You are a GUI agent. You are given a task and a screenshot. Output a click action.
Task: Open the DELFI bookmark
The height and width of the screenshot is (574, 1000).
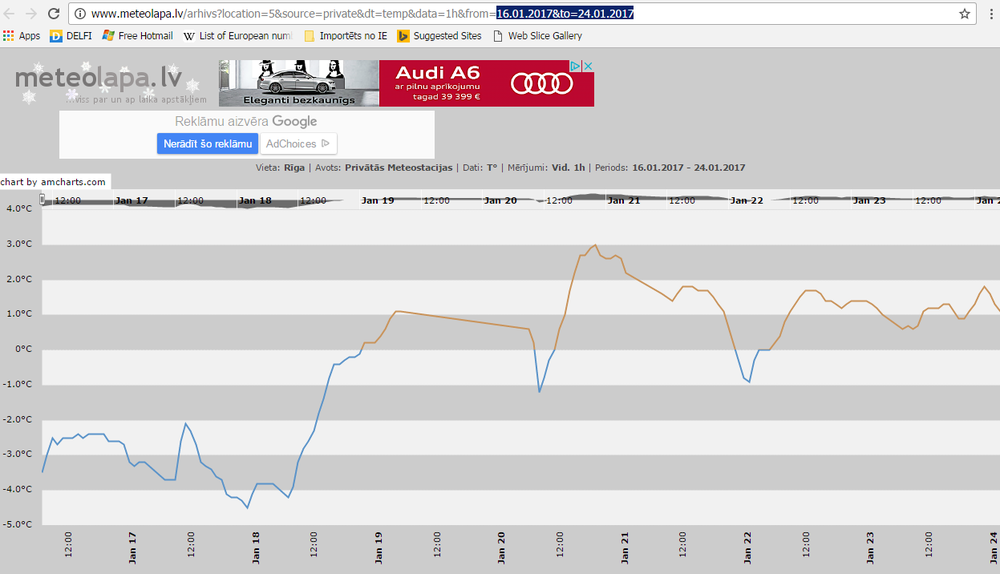[x=71, y=36]
